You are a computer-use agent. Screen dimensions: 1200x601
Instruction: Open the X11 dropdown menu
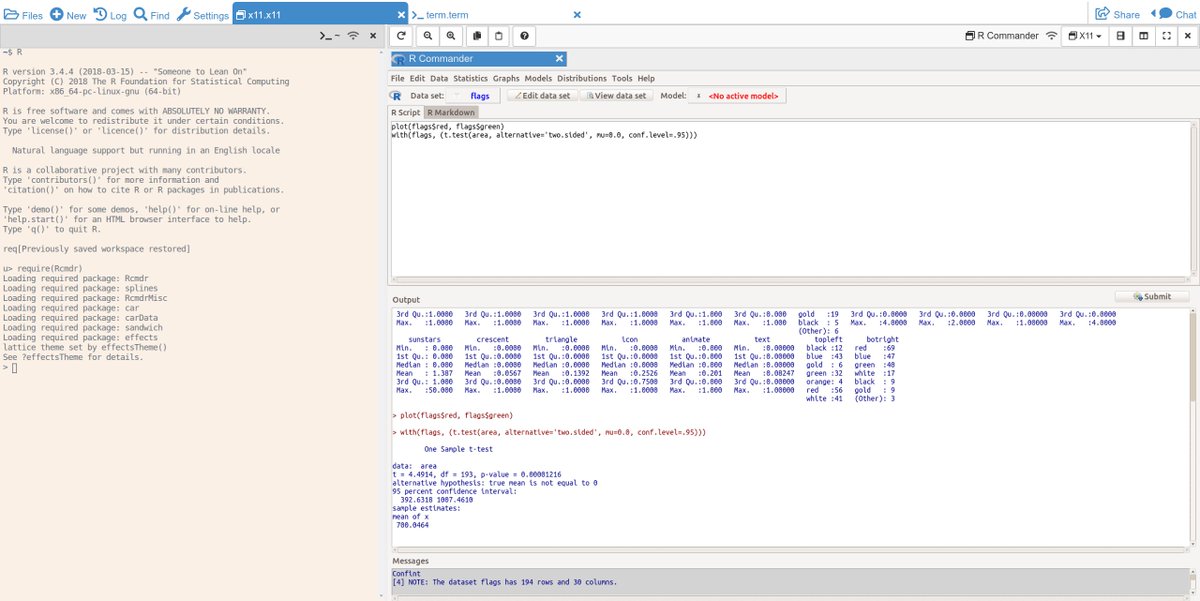coord(1084,36)
